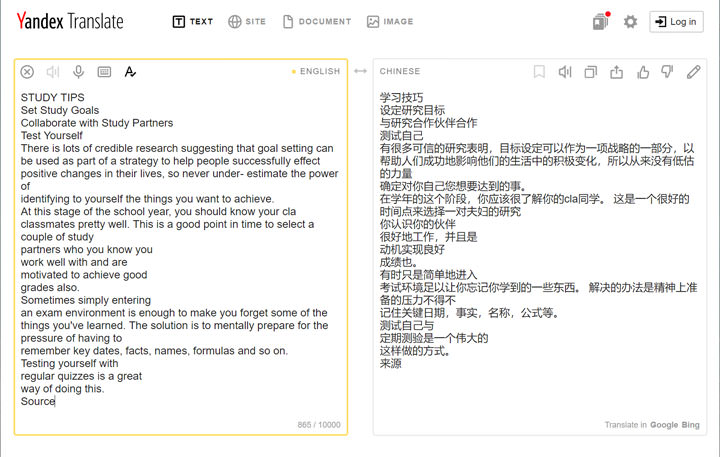This screenshot has height=457, width=720.
Task: Switch to the DOCUMENT tab
Action: (317, 22)
